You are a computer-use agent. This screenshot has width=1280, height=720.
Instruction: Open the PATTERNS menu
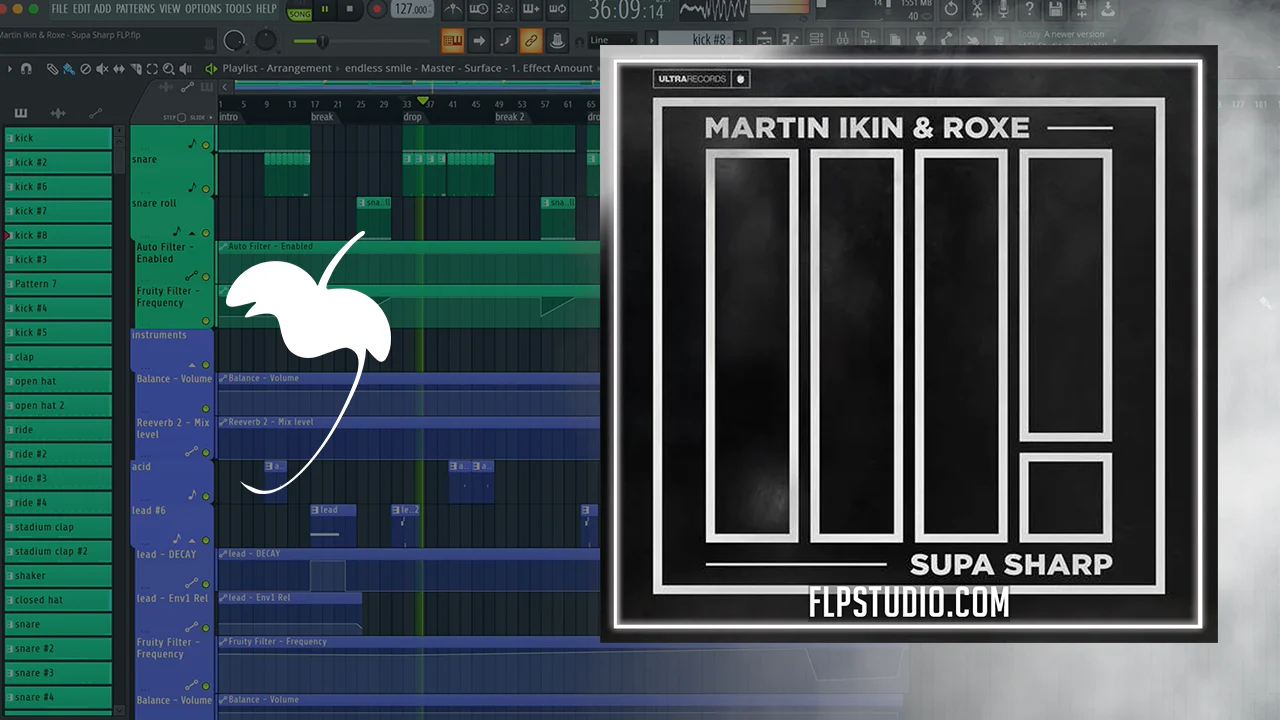coord(135,9)
